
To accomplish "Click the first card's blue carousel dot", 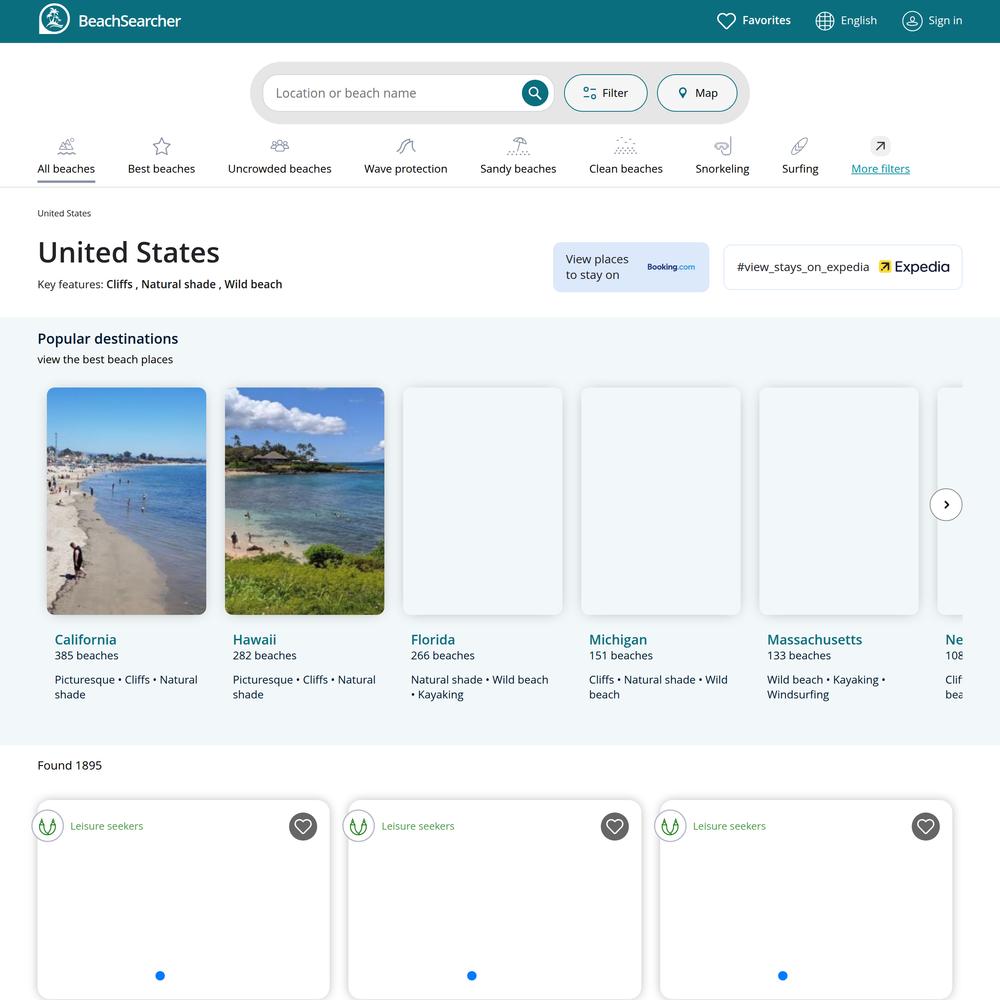I will tap(160, 976).
